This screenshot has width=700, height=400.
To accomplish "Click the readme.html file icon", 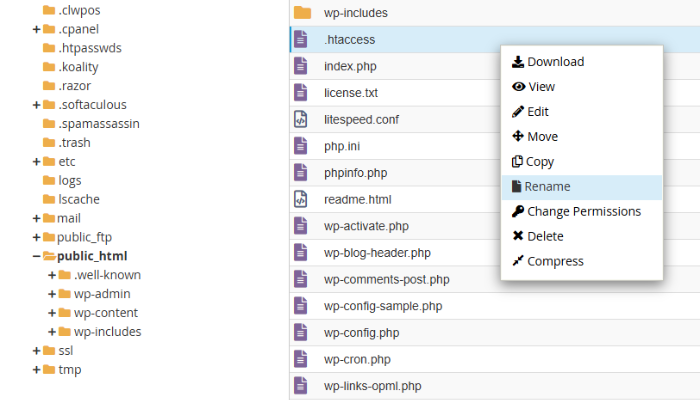I will [x=300, y=199].
